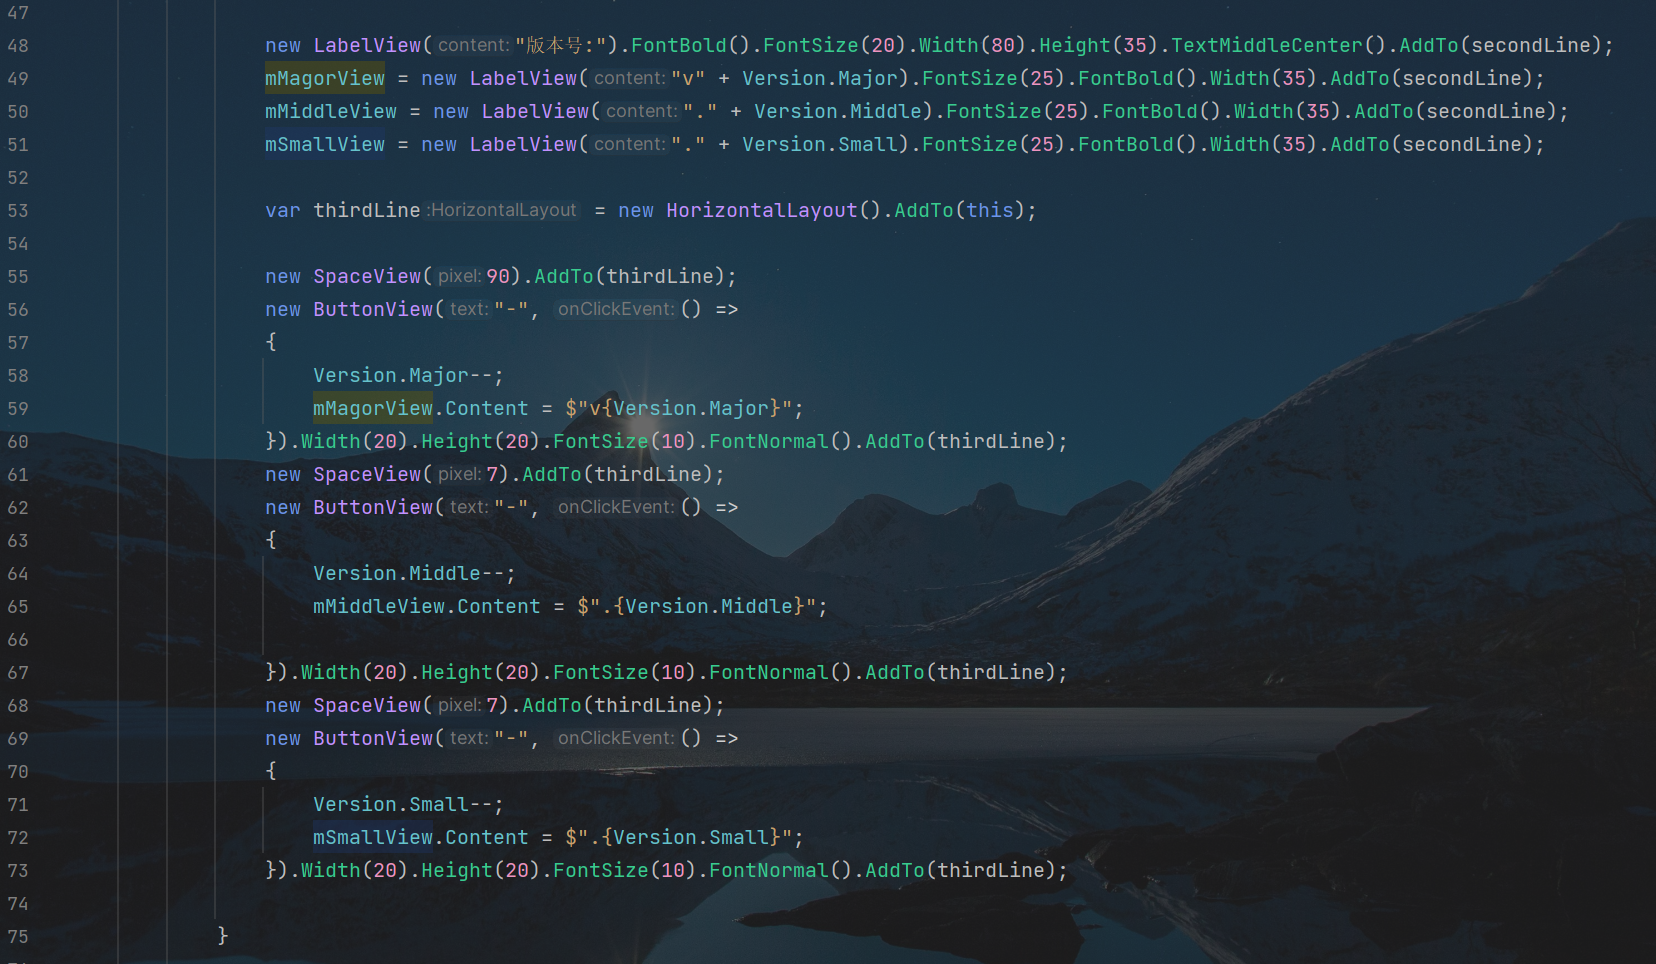Image resolution: width=1656 pixels, height=964 pixels.
Task: Click SpaceView on line 55
Action: pyautogui.click(x=367, y=276)
